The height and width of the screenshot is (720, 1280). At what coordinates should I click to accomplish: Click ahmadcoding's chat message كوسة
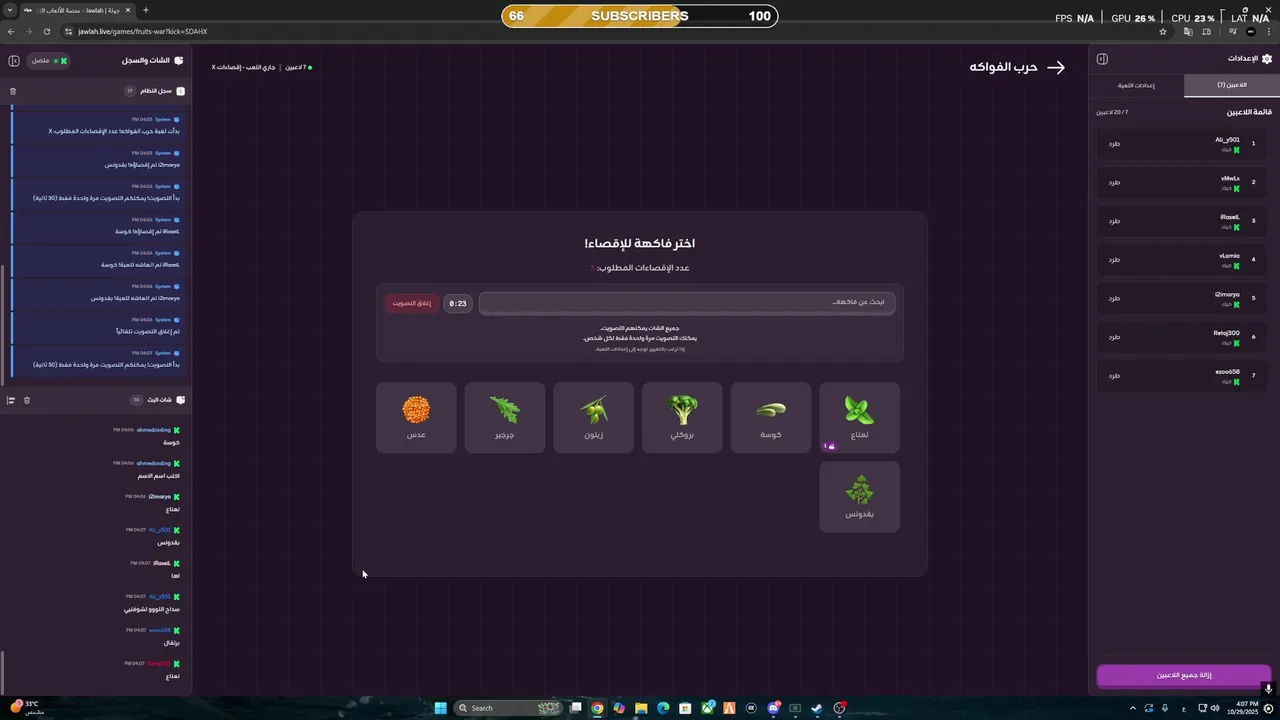click(172, 442)
